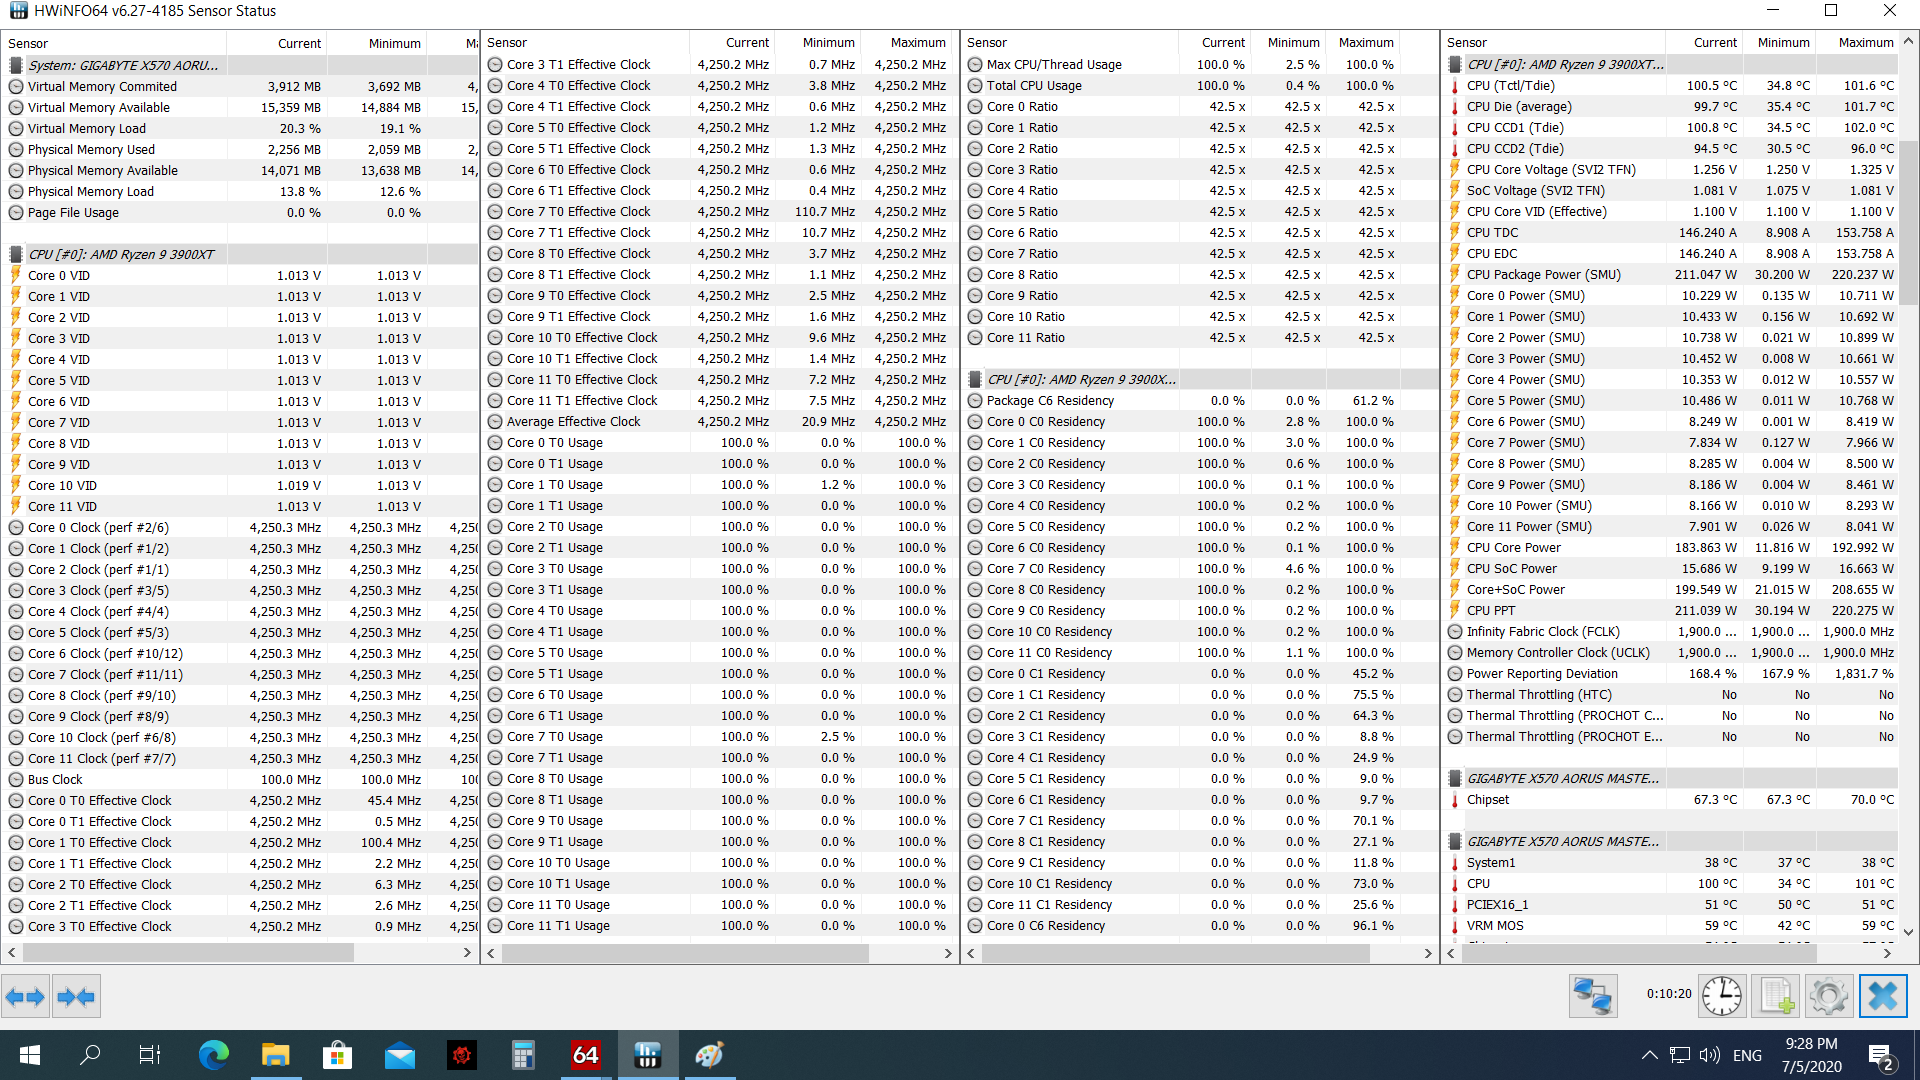Screen dimensions: 1920x1080
Task: Select the Virtual Memory Commited row
Action: coord(240,87)
